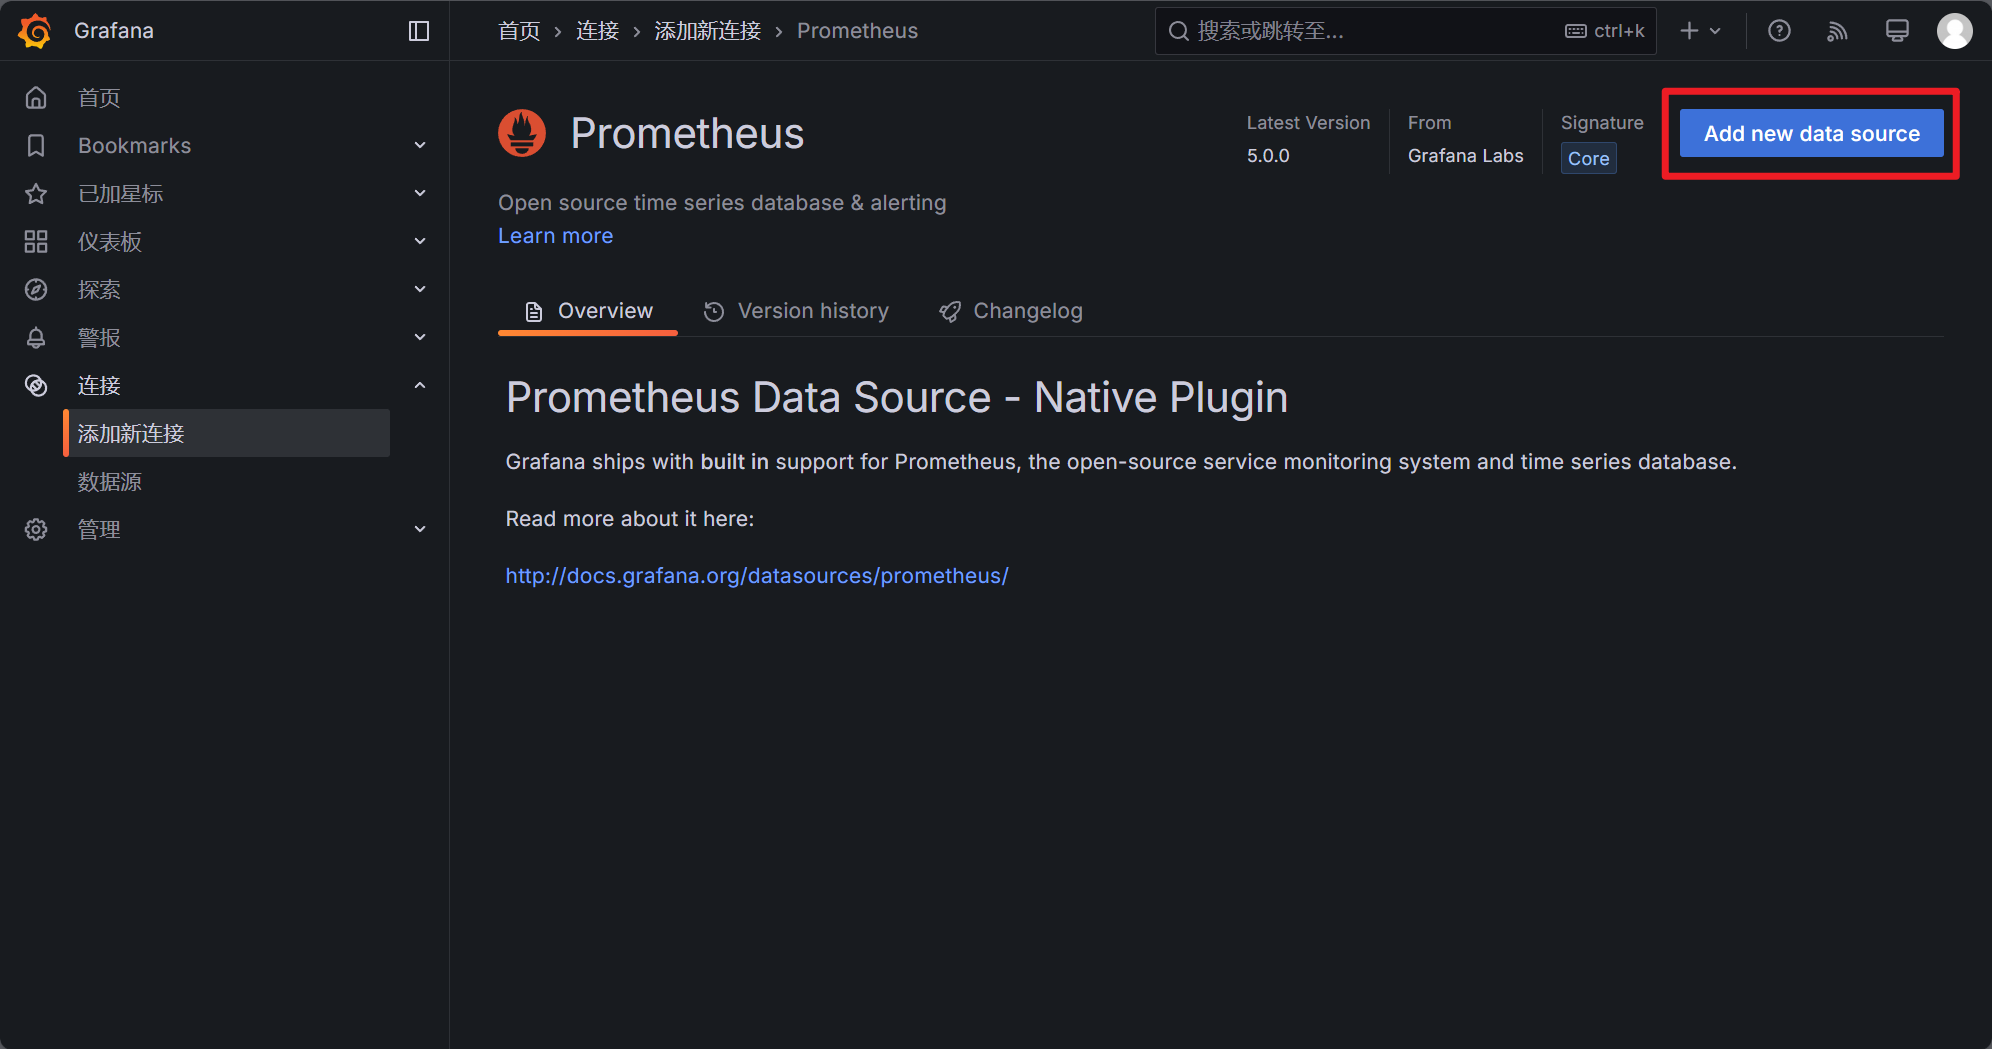The width and height of the screenshot is (1992, 1049).
Task: Click the monitor icon in the top bar
Action: [1896, 31]
